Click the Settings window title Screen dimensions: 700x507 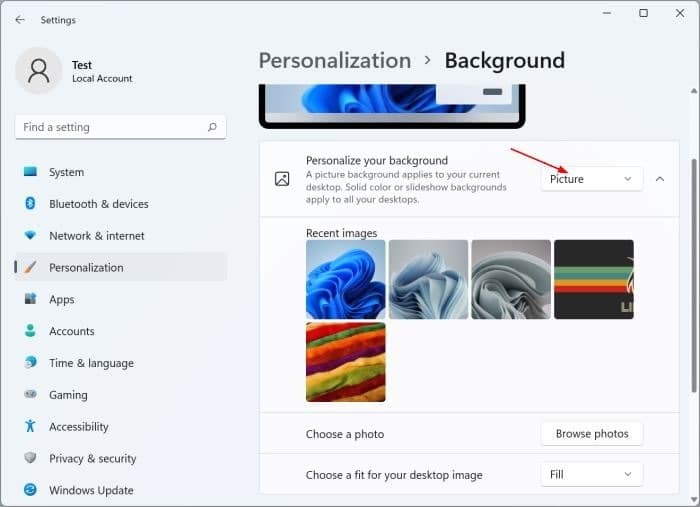coord(58,20)
